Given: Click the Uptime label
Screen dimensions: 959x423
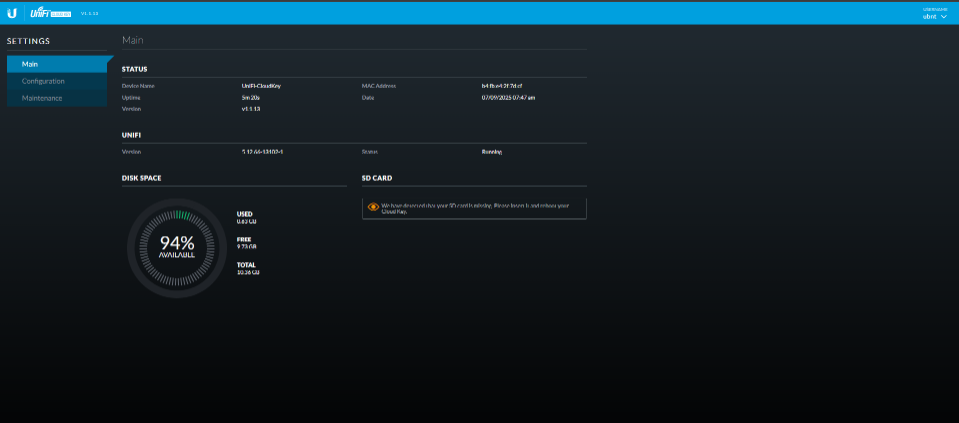Looking at the screenshot, I should [x=131, y=98].
